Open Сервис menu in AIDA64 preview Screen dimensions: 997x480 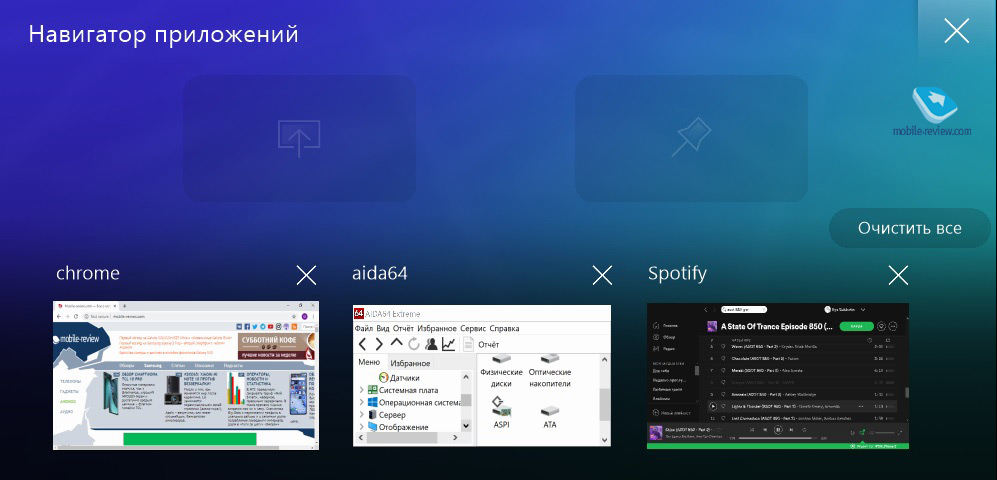(x=473, y=329)
